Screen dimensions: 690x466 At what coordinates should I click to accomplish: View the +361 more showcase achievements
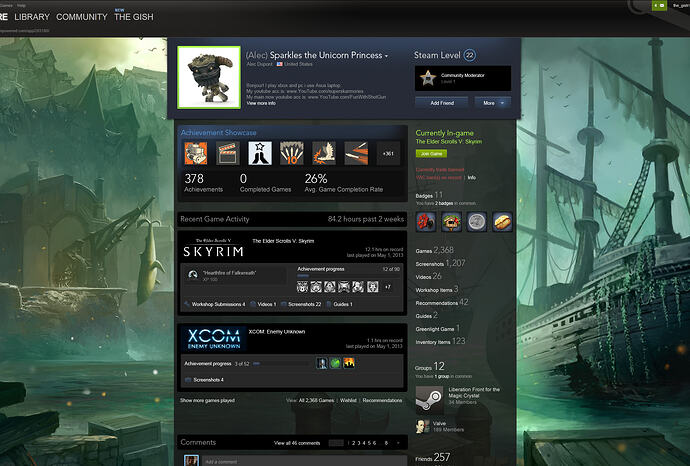[x=388, y=153]
